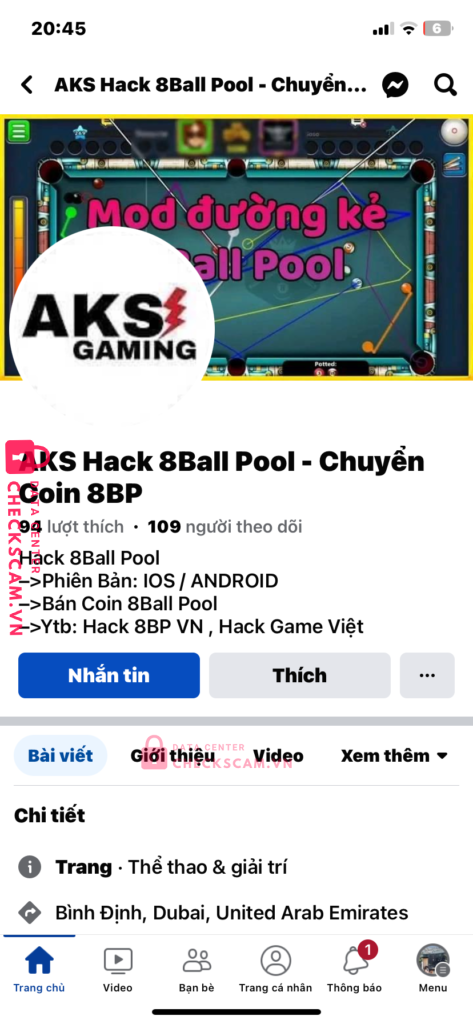
Task: Tap the back arrow in header
Action: pyautogui.click(x=27, y=85)
